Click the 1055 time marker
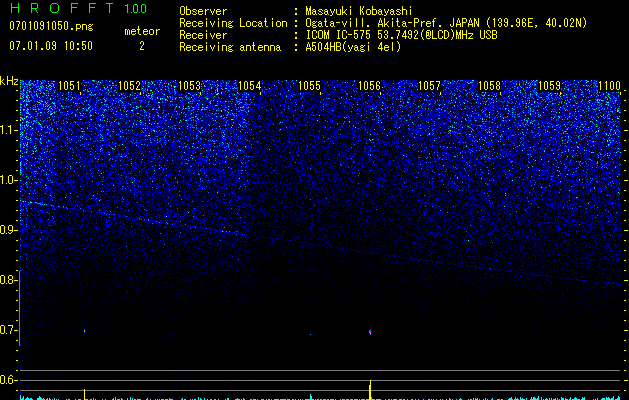 309,86
